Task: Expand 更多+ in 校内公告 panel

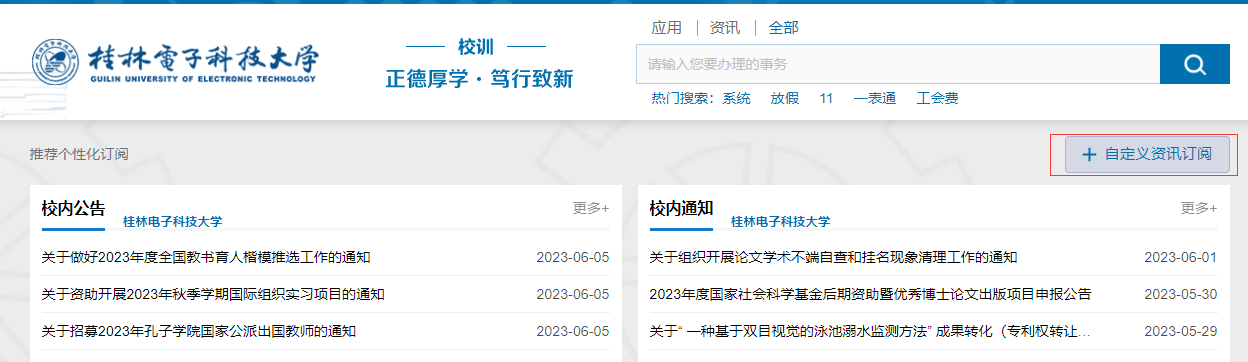Action: (591, 208)
